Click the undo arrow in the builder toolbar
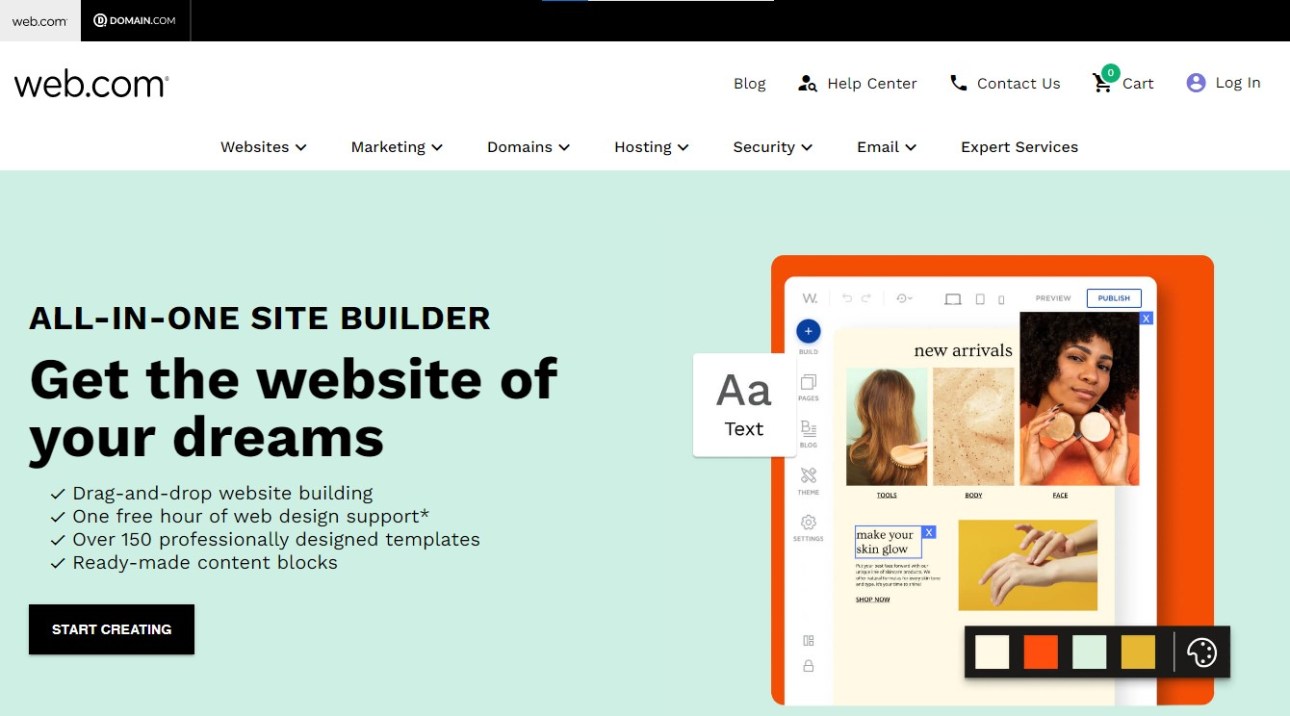 [847, 298]
